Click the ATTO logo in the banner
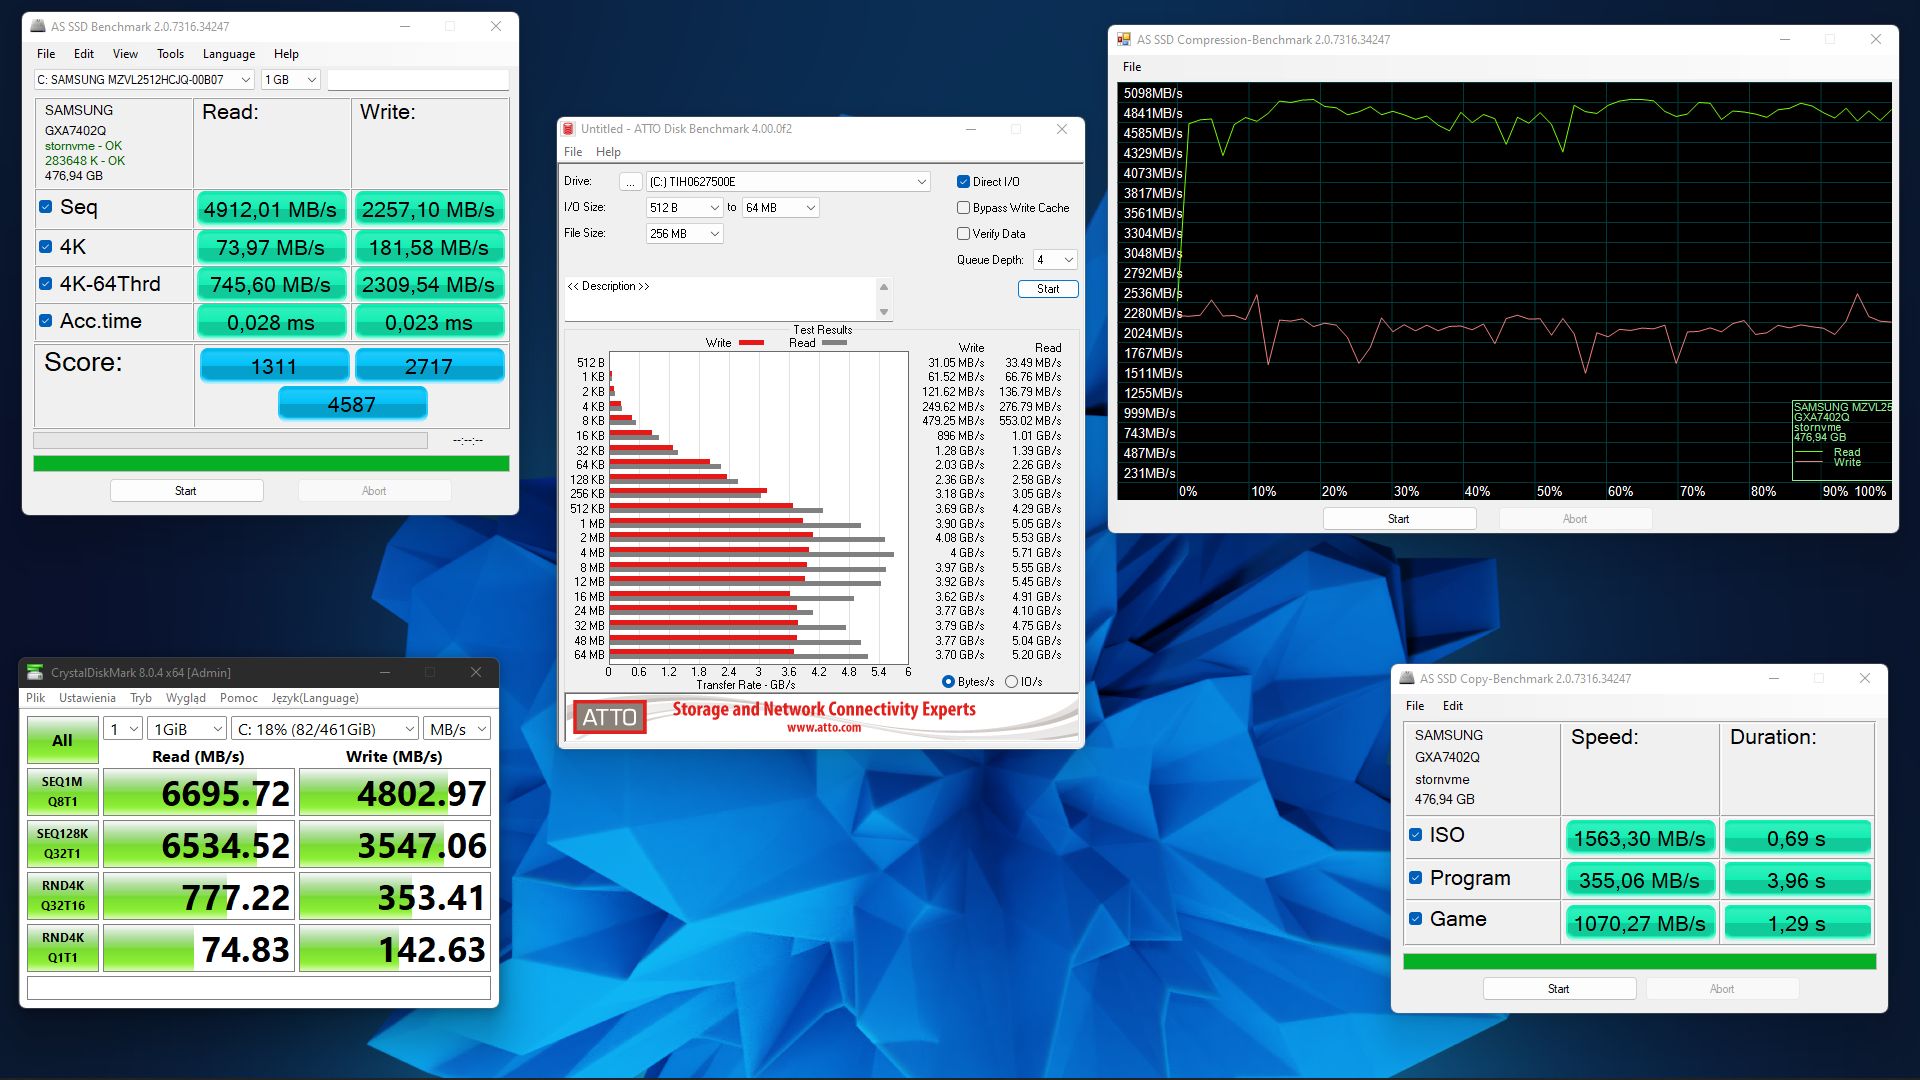Screen dimensions: 1920x1080 point(609,717)
